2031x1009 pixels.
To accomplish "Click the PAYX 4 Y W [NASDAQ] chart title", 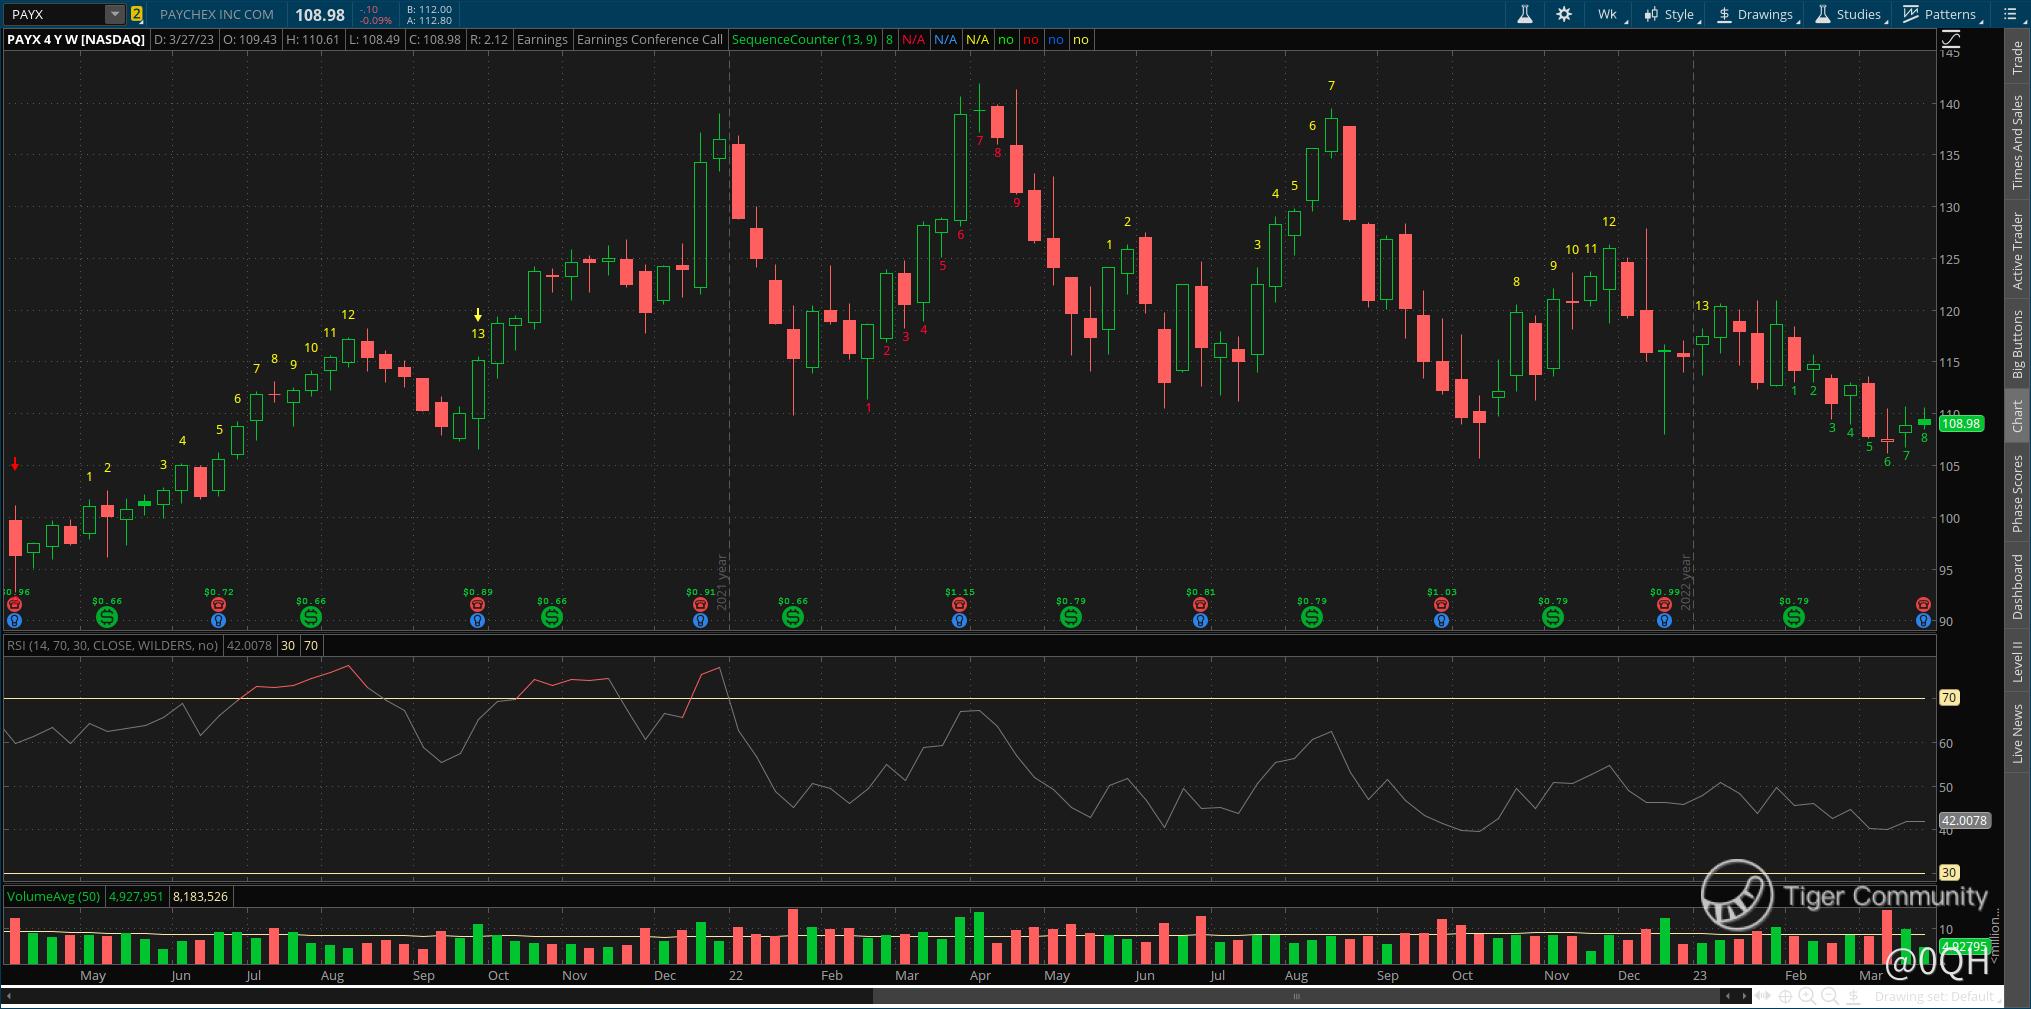I will pos(76,40).
